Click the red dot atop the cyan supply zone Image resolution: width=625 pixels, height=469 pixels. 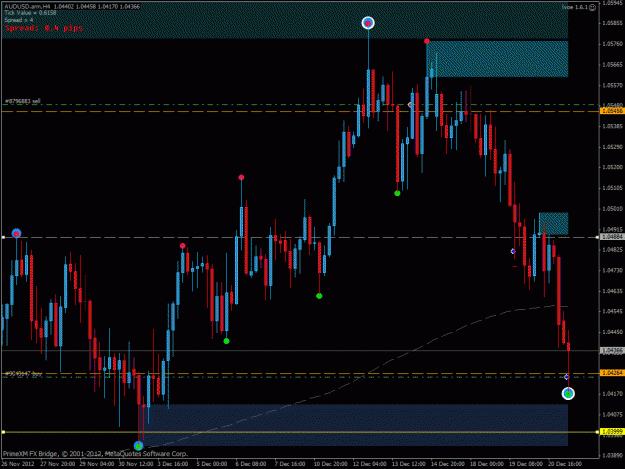427,41
